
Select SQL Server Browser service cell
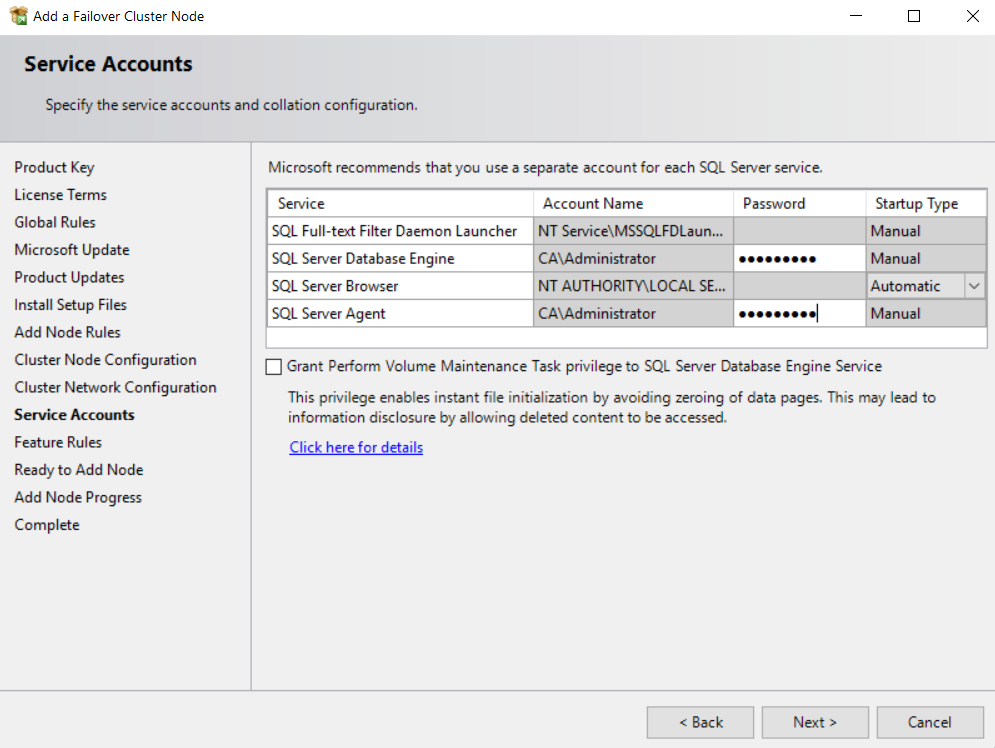point(400,286)
